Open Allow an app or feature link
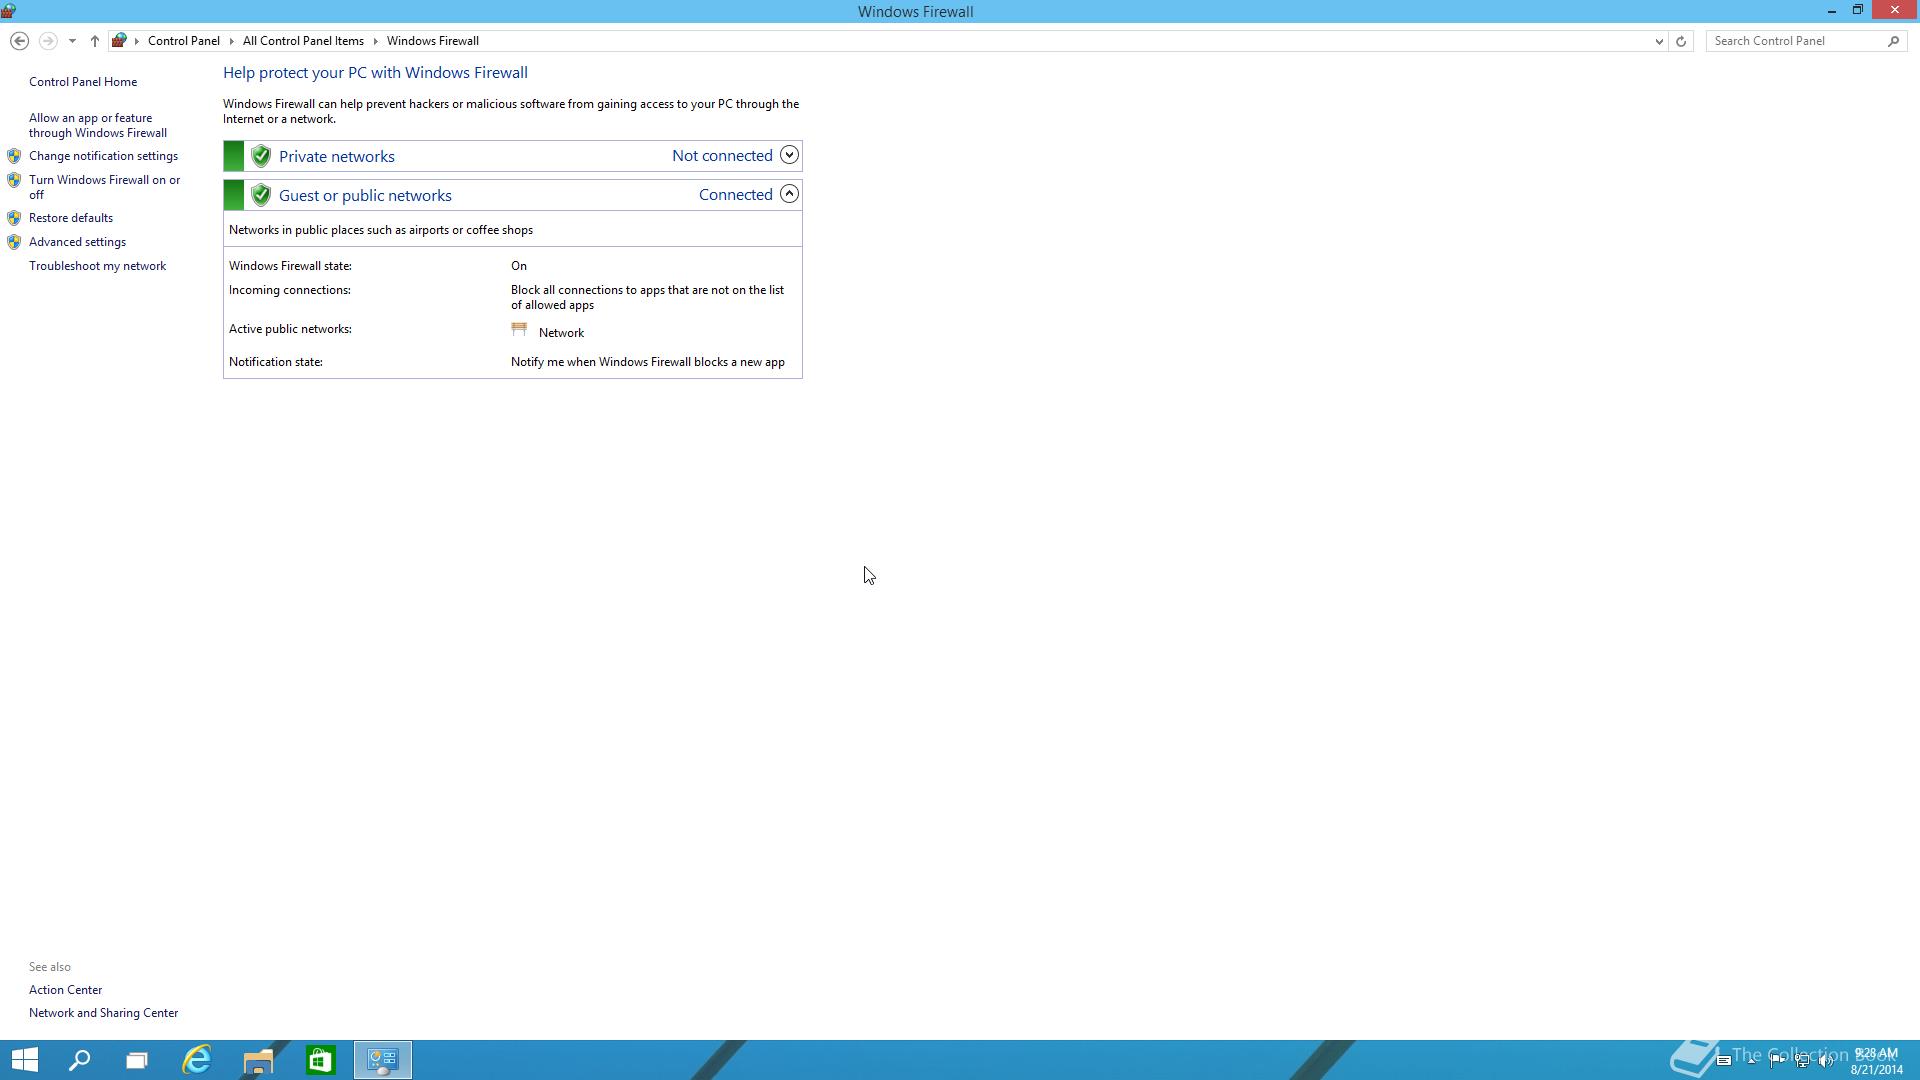 (x=98, y=125)
